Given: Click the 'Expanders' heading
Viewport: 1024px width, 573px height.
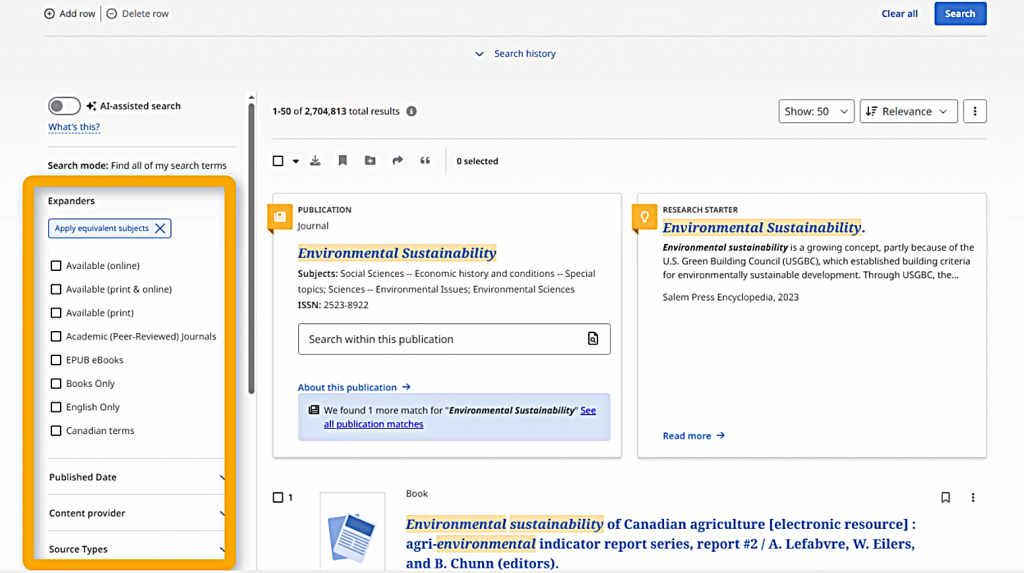Looking at the screenshot, I should [71, 201].
